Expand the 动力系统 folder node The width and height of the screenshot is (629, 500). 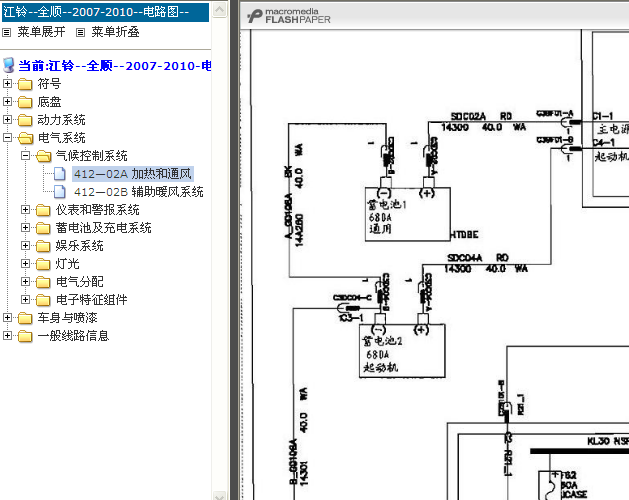(7, 120)
